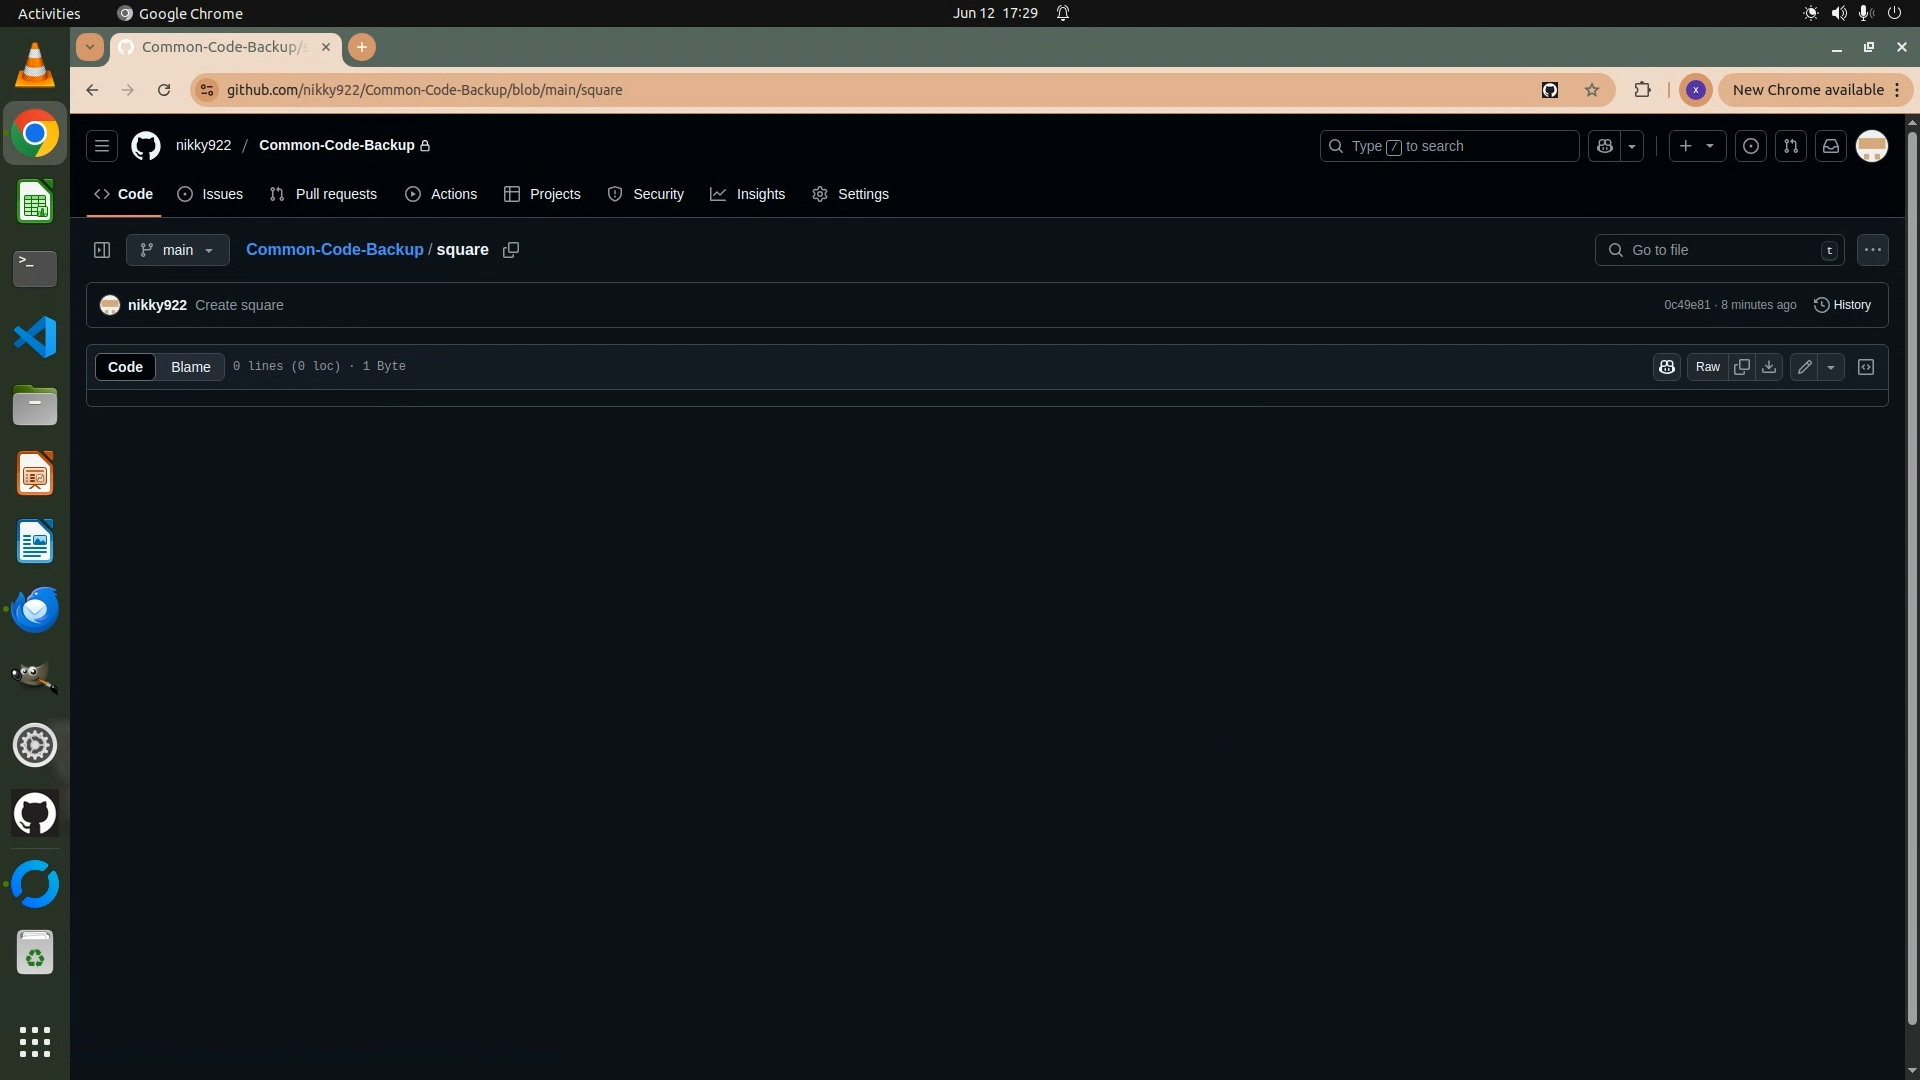1920x1080 pixels.
Task: Toggle the file tree side panel
Action: click(x=102, y=250)
